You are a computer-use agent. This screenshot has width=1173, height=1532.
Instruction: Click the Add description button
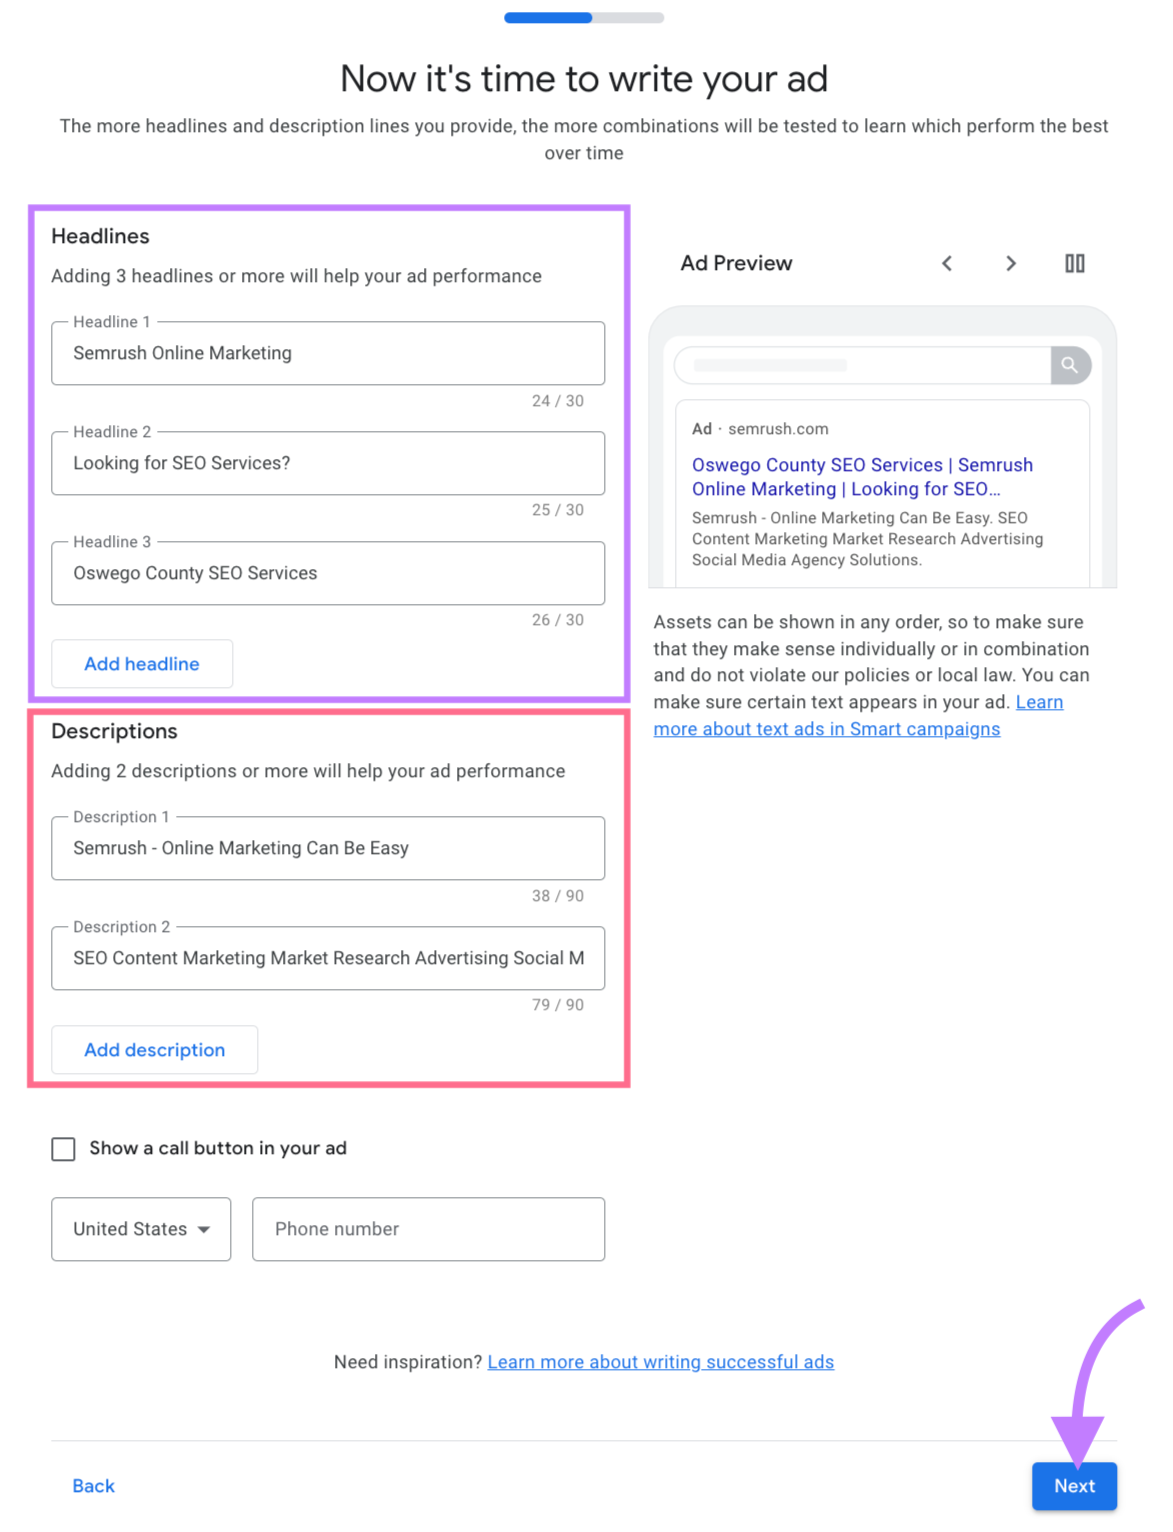coord(155,1050)
